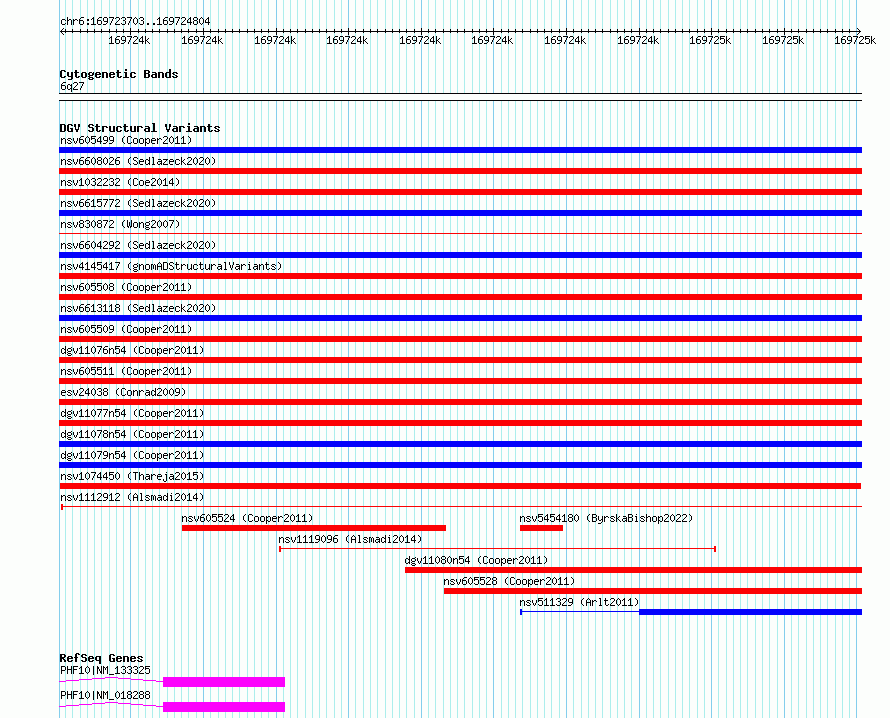The height and width of the screenshot is (718, 890).
Task: Open PHF10|NM_133325 gene label
Action: 105,670
